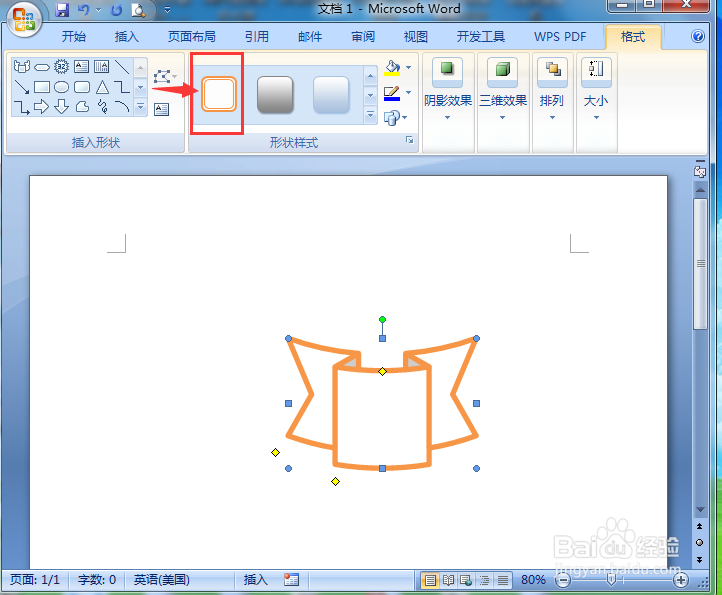The image size is (722, 595).
Task: Select the rectangle shape
Action: pos(42,87)
